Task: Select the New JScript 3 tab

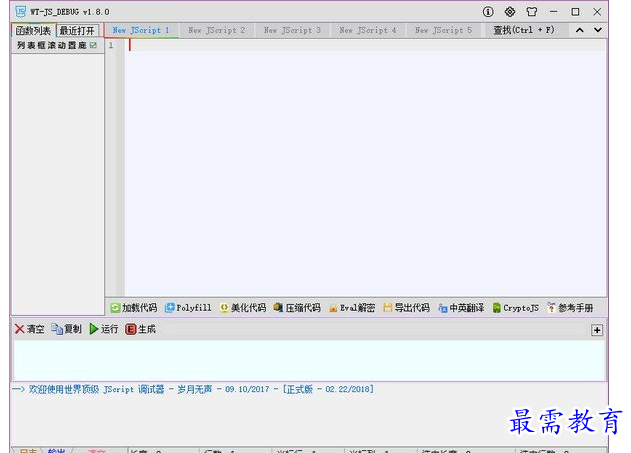Action: pyautogui.click(x=292, y=30)
